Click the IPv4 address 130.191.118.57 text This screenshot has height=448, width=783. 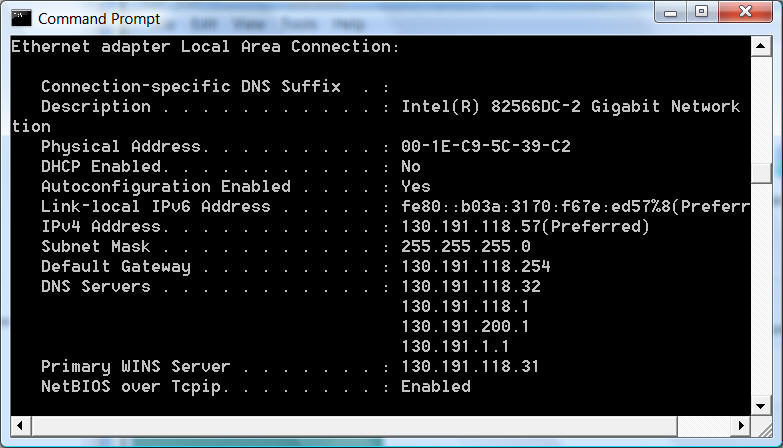[x=470, y=226]
